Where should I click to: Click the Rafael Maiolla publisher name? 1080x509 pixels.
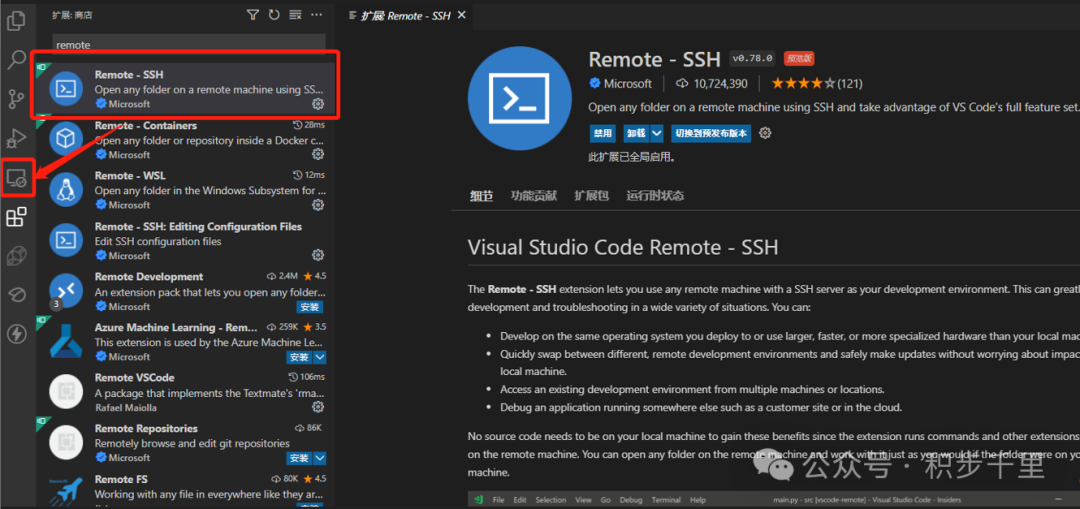coord(125,407)
